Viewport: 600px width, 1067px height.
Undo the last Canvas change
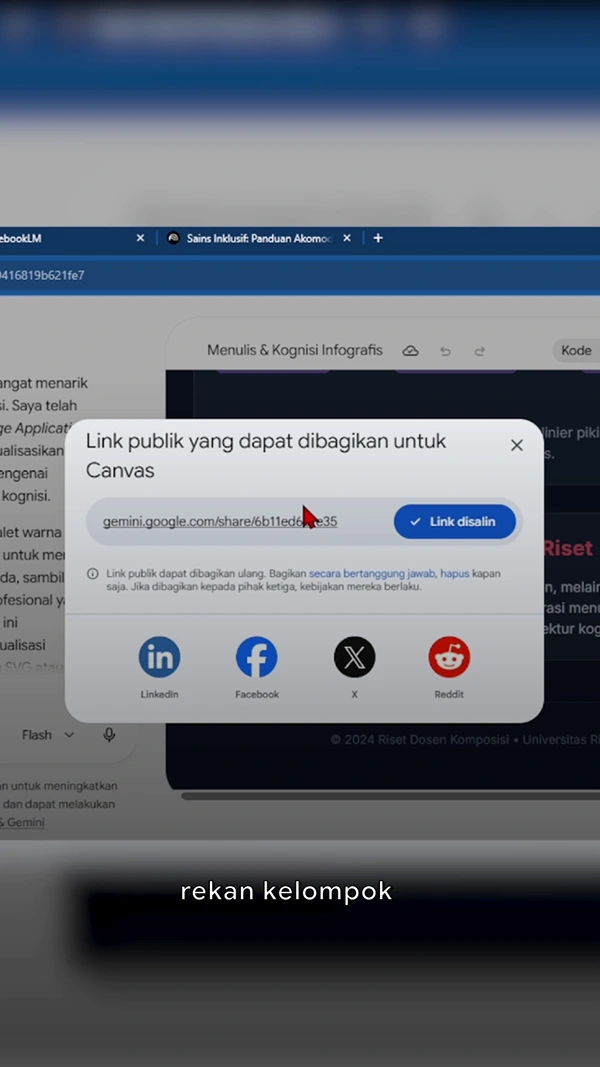(x=446, y=351)
